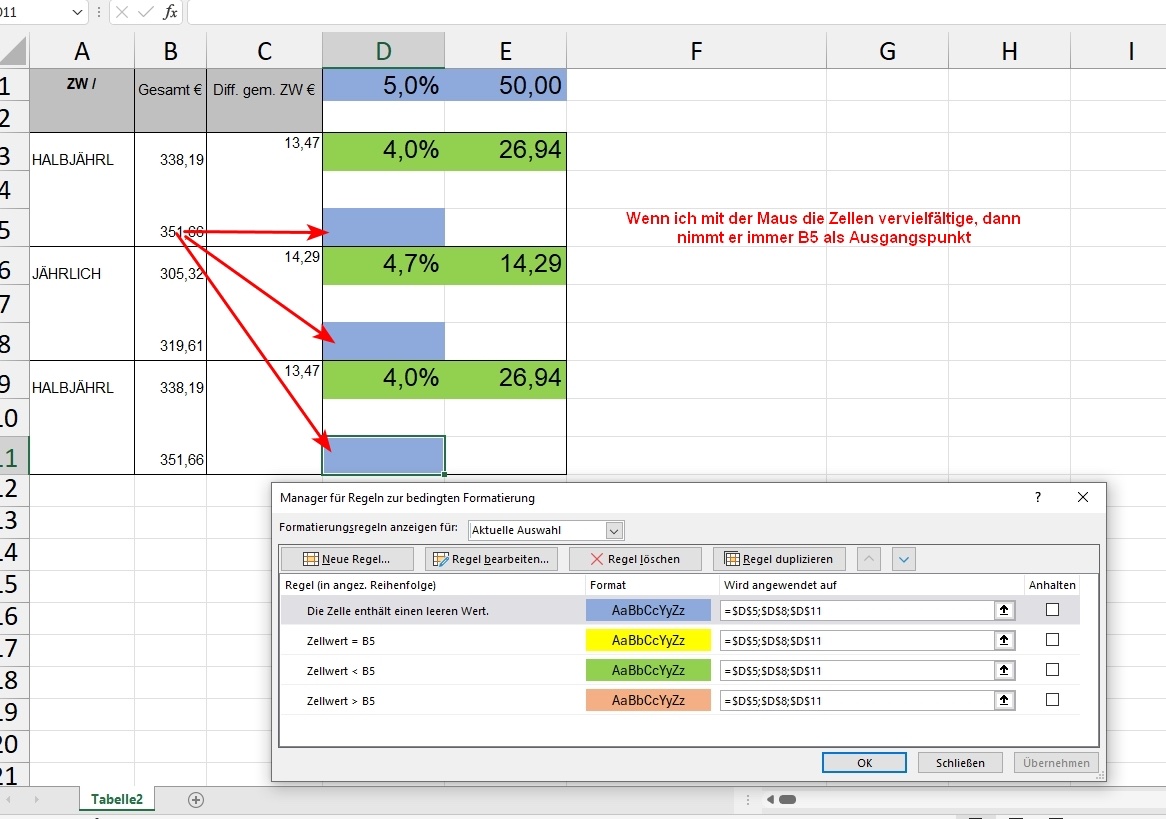This screenshot has height=819, width=1166.
Task: Click the yellow format preview swatch
Action: [x=648, y=640]
